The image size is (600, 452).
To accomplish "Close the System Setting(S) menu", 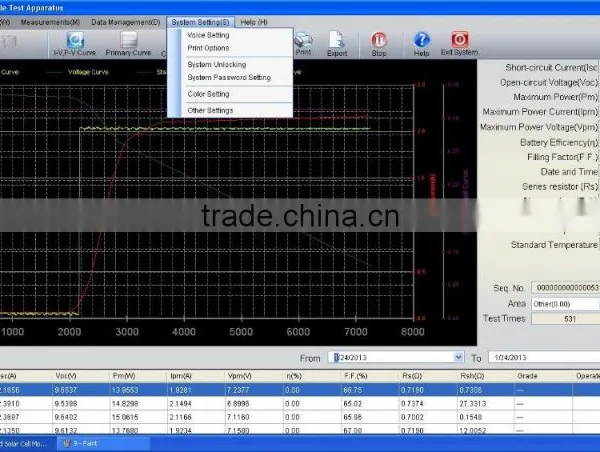I will (201, 22).
